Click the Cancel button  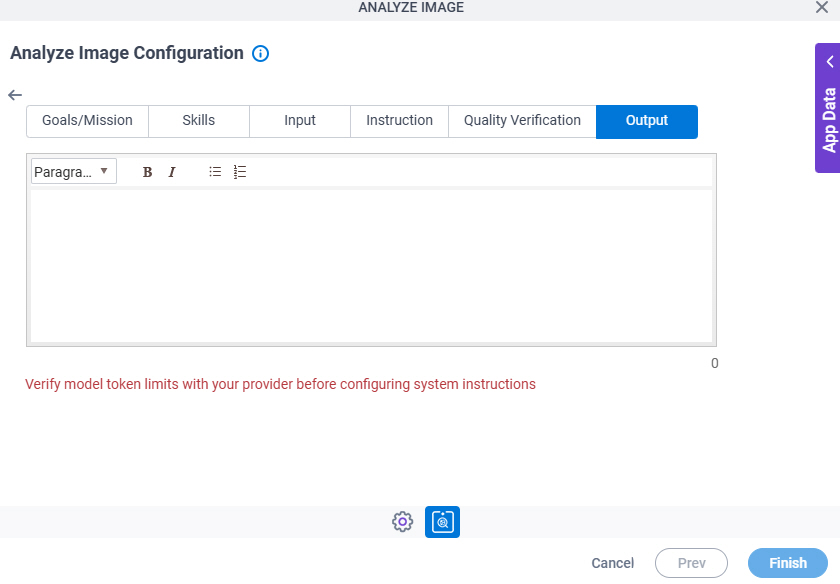(x=613, y=563)
